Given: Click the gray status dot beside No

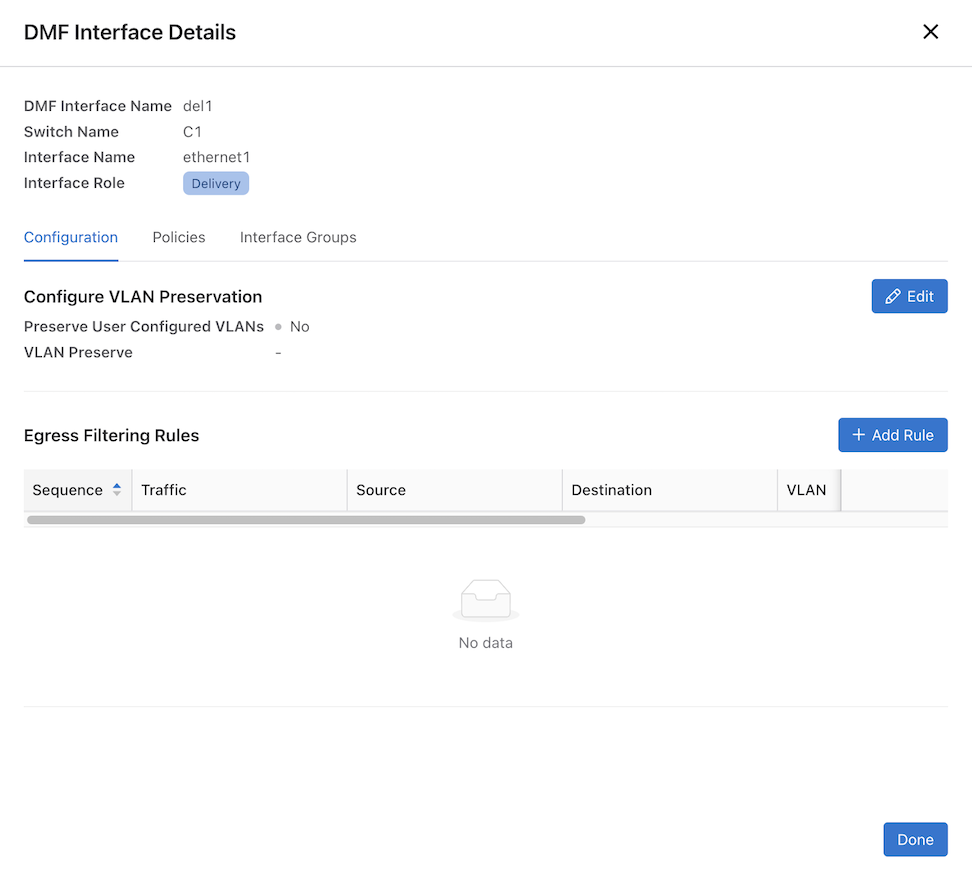Looking at the screenshot, I should point(278,327).
